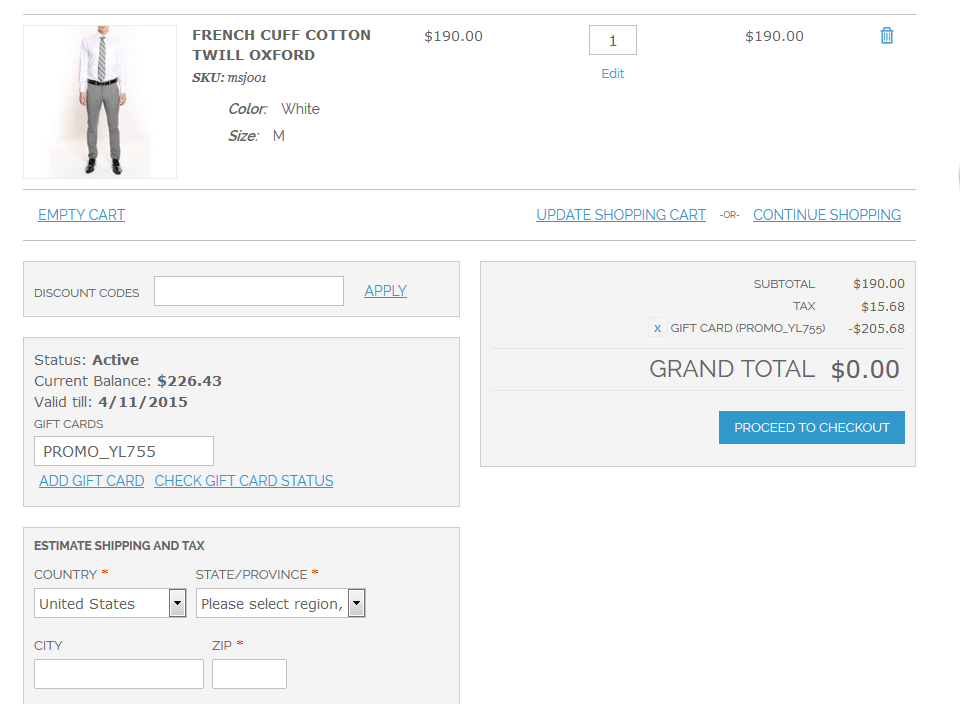This screenshot has height=704, width=960.
Task: Add the entered gift card
Action: [91, 480]
